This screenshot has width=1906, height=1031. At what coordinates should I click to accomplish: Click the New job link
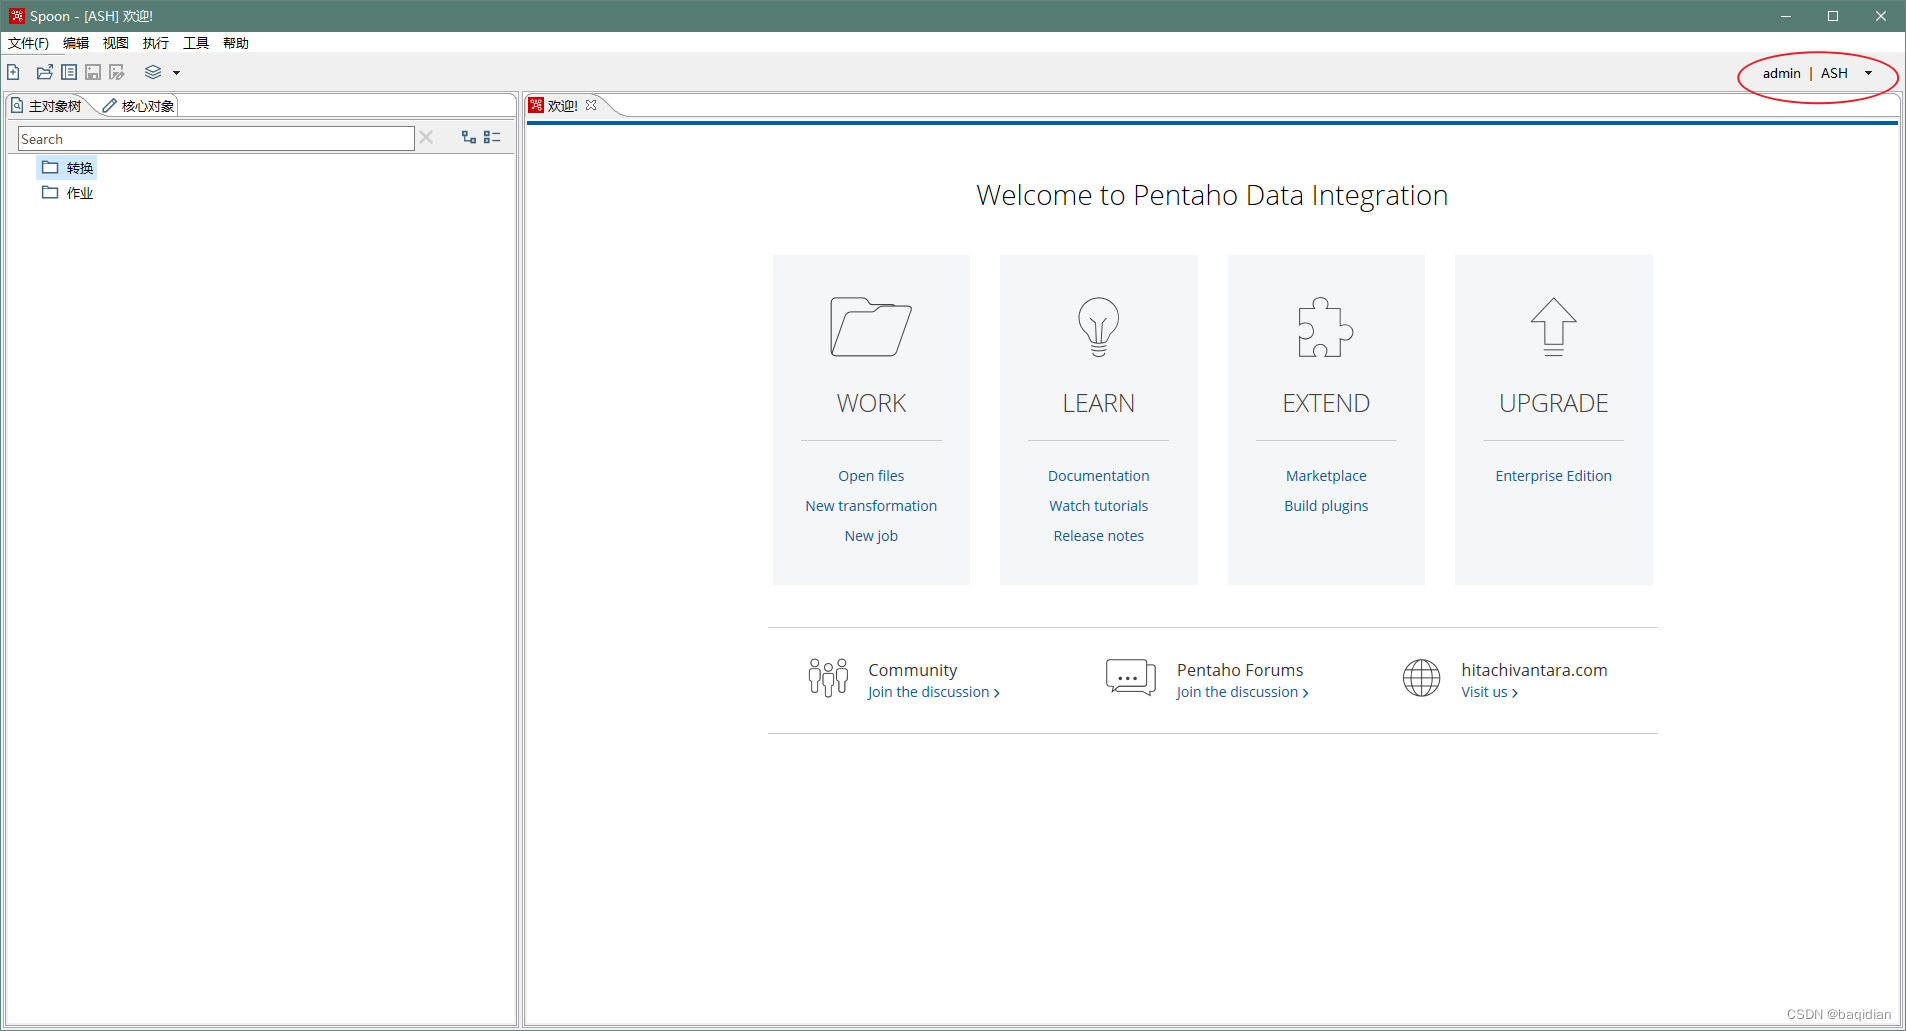point(871,536)
